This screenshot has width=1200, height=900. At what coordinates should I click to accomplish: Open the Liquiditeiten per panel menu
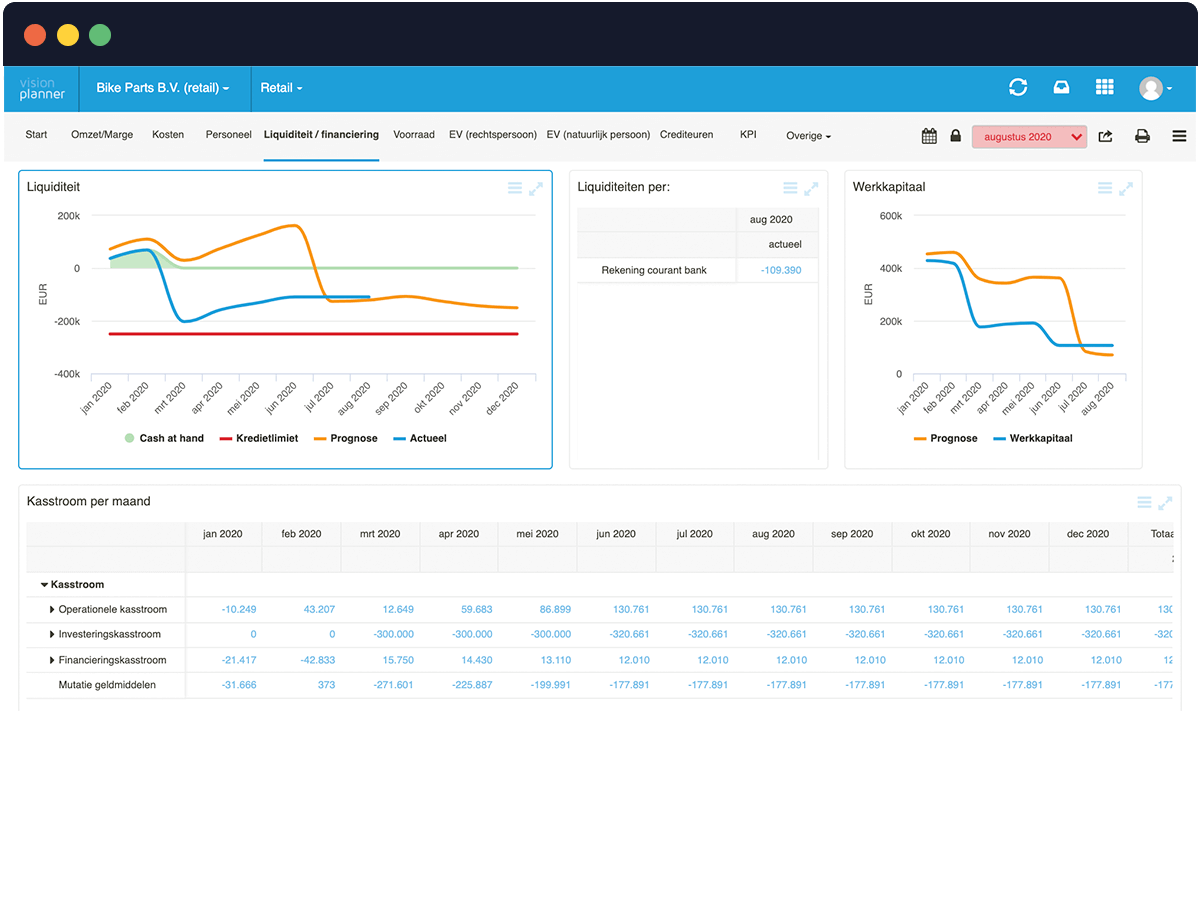click(x=790, y=188)
